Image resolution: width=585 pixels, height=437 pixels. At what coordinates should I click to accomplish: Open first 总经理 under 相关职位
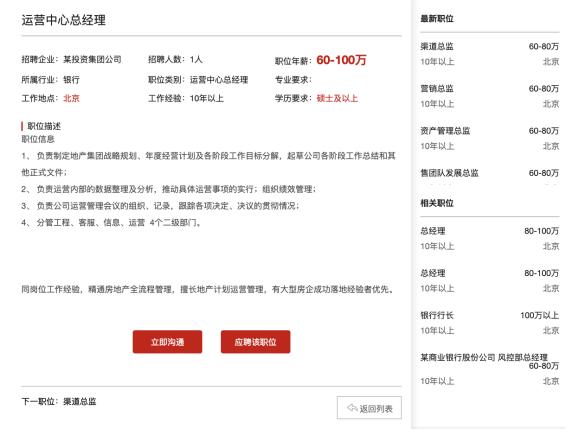pyautogui.click(x=433, y=231)
